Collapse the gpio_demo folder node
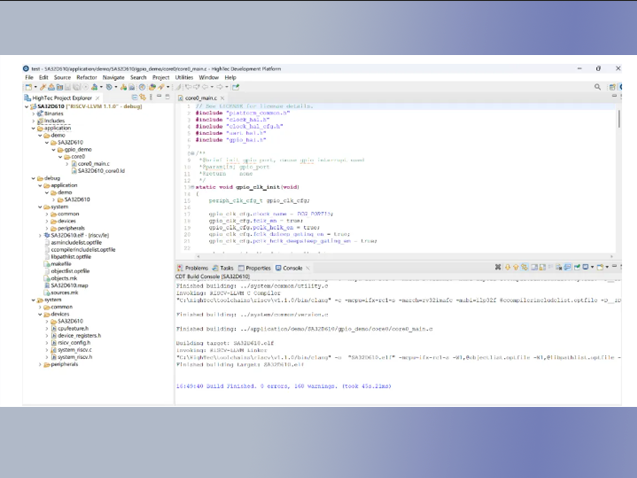The width and height of the screenshot is (637, 478). click(54, 150)
